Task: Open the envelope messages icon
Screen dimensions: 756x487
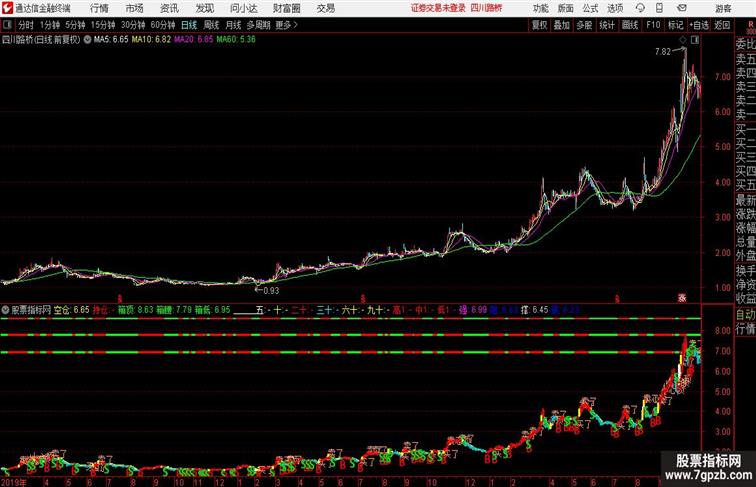Action: point(682,8)
